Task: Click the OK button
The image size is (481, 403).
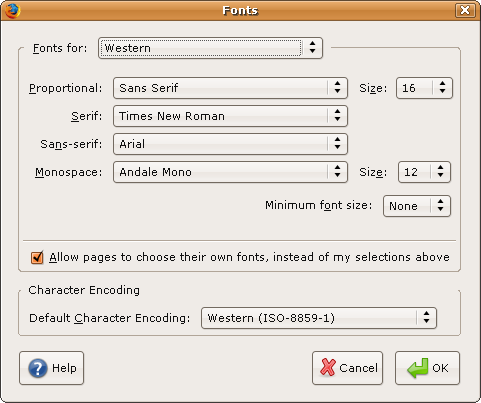Action: point(427,368)
